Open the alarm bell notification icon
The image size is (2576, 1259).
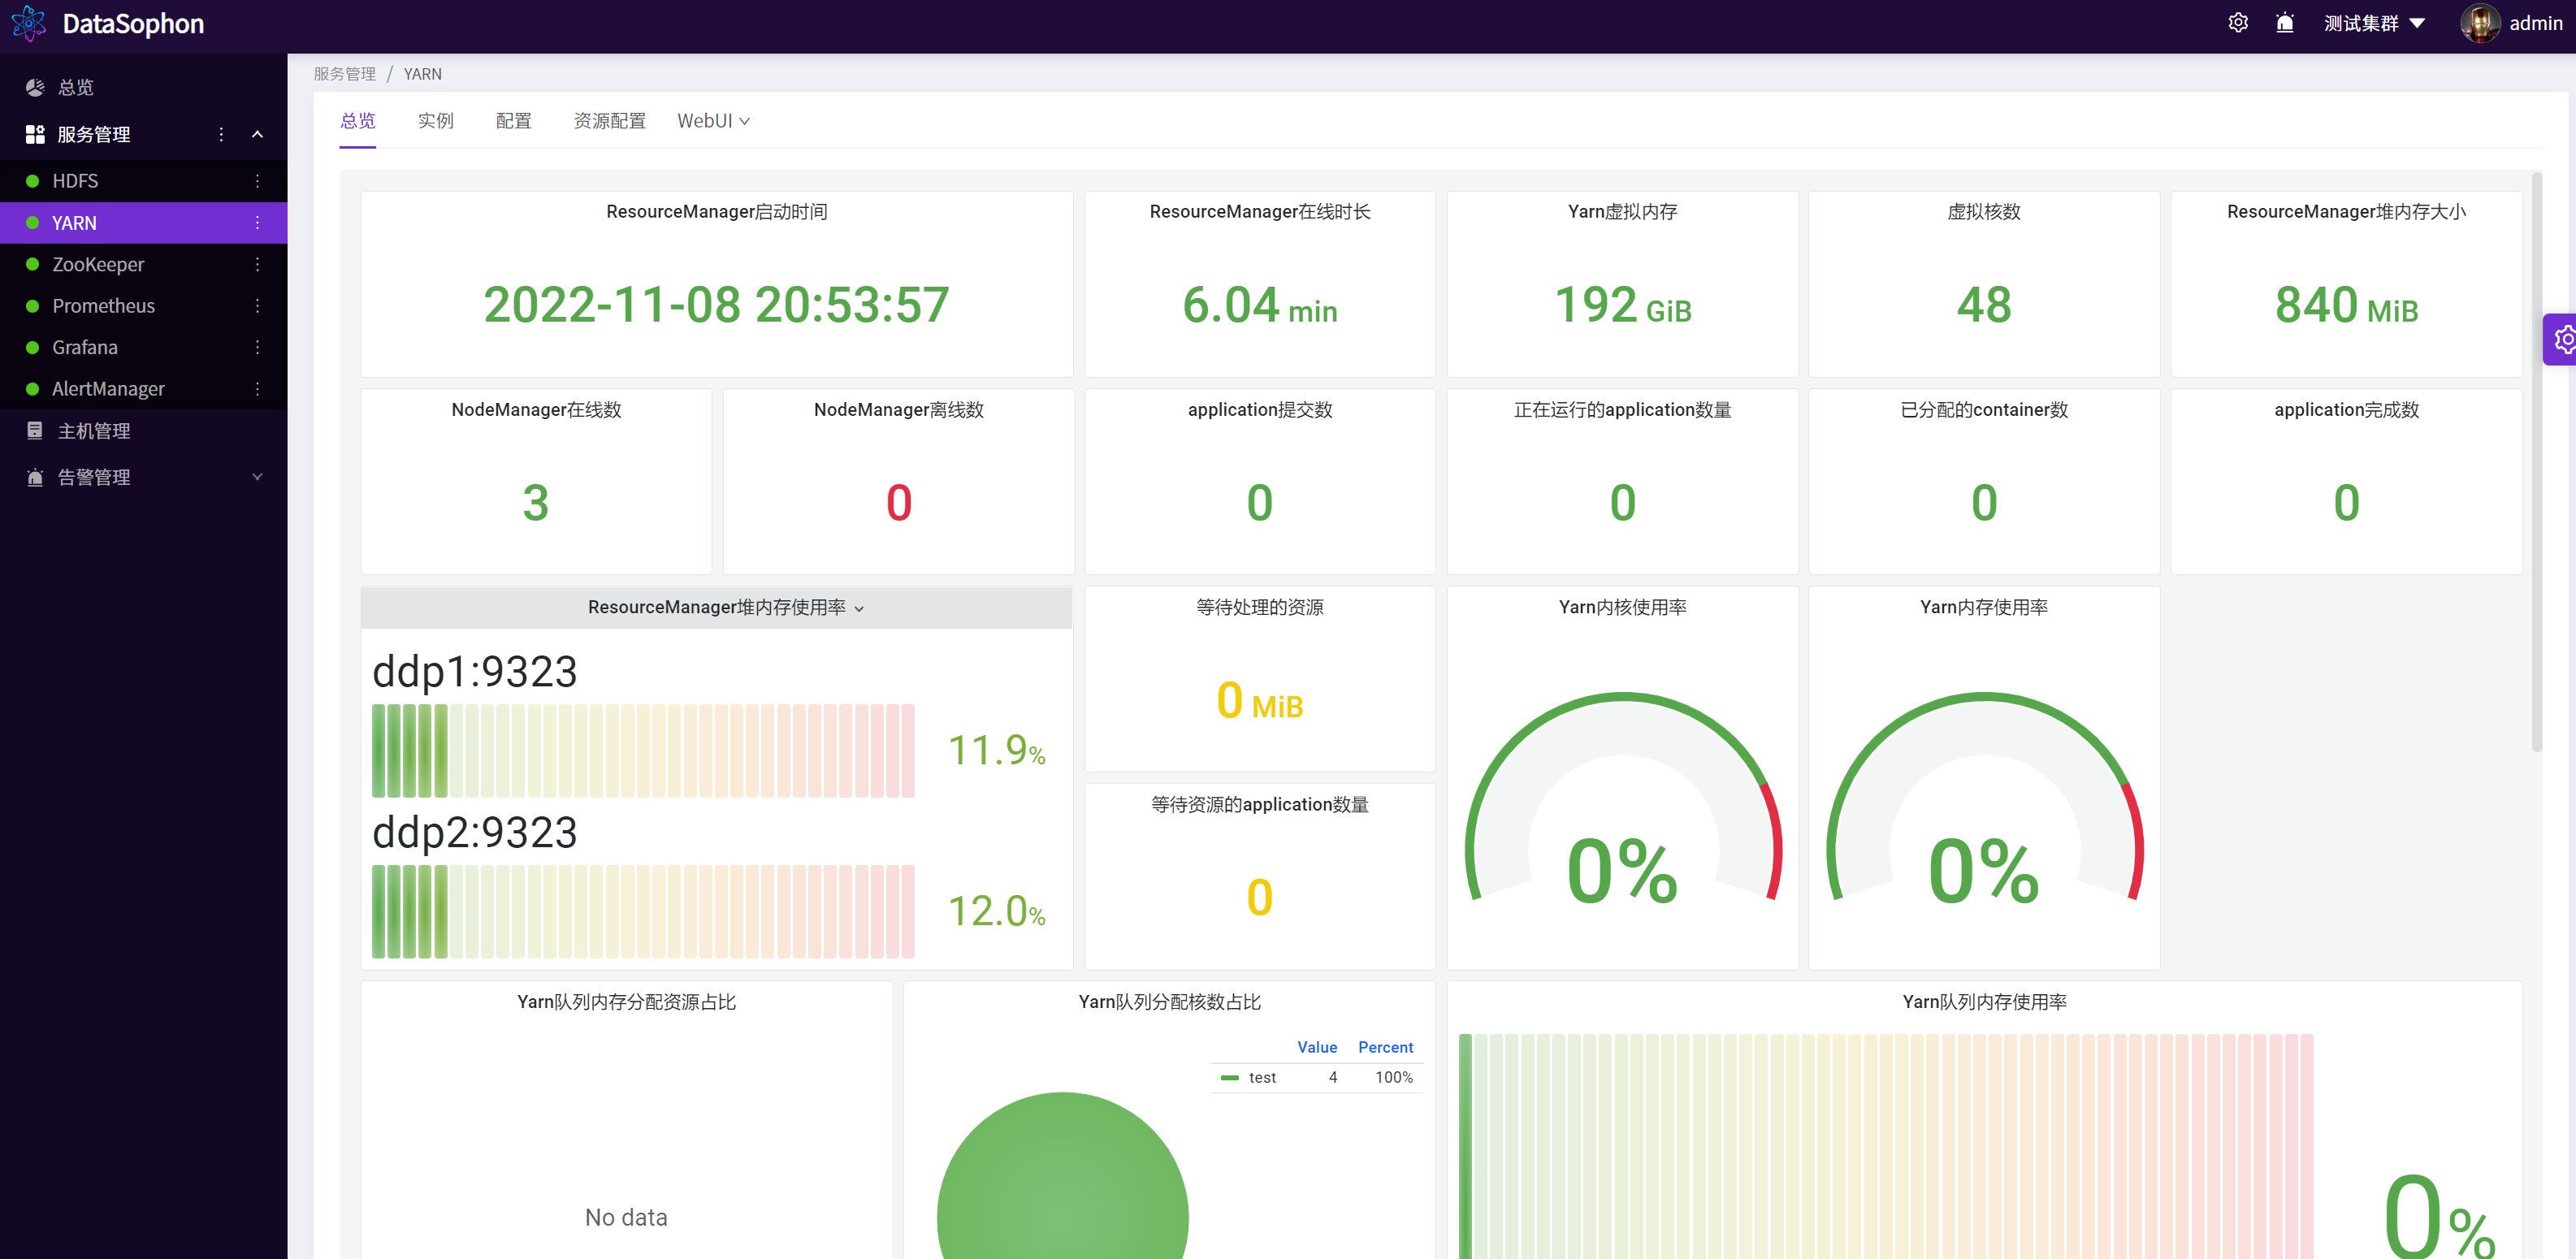(2285, 23)
